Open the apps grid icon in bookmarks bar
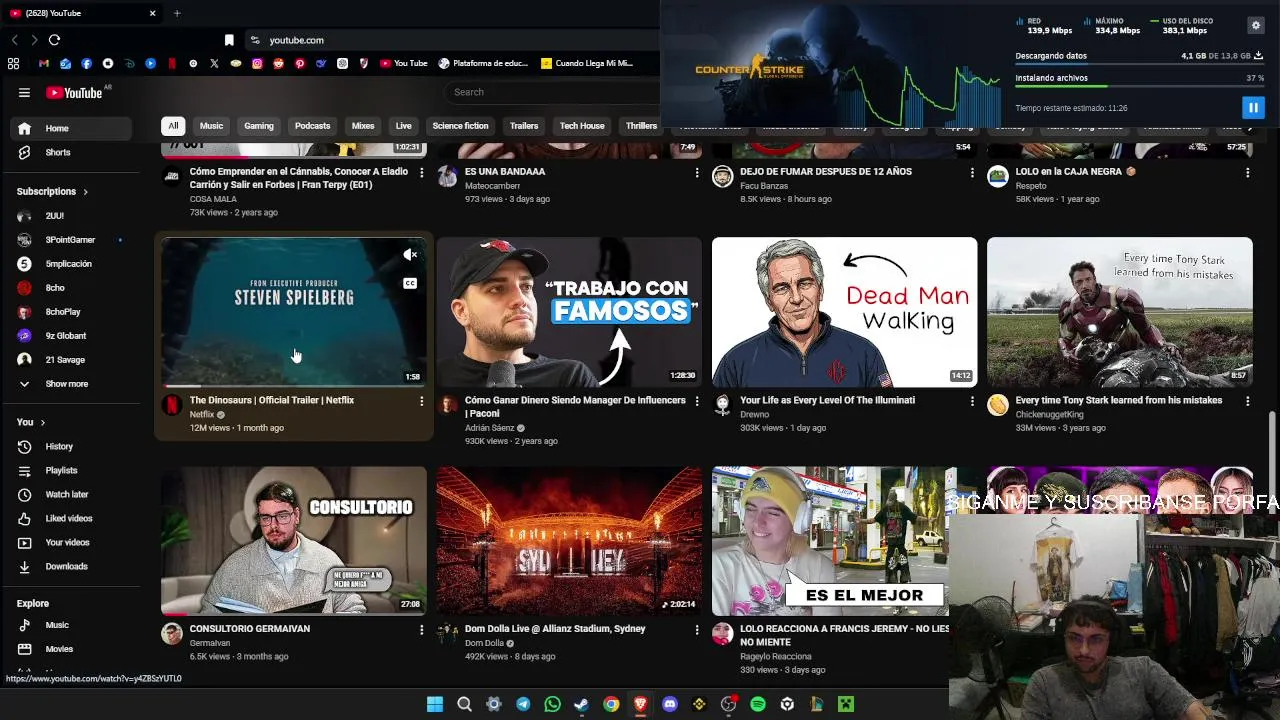Screen dimensions: 1280x720 [x=13, y=63]
